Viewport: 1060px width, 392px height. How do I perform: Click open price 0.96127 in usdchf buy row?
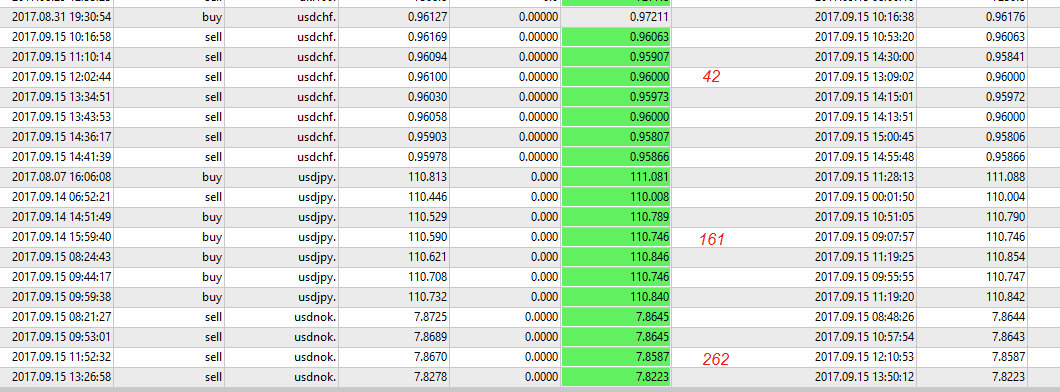427,17
